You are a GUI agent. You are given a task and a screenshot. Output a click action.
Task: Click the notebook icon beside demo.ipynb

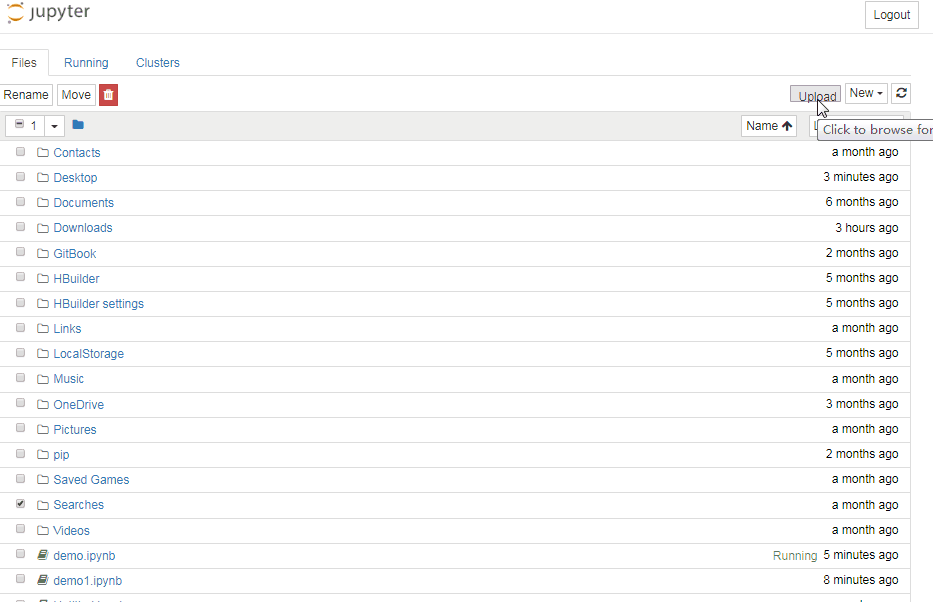[x=41, y=554]
